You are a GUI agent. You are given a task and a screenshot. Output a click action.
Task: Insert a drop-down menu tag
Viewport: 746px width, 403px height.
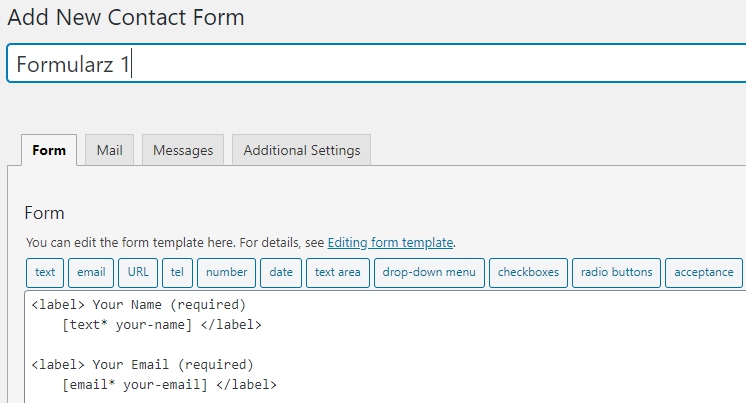coord(430,272)
